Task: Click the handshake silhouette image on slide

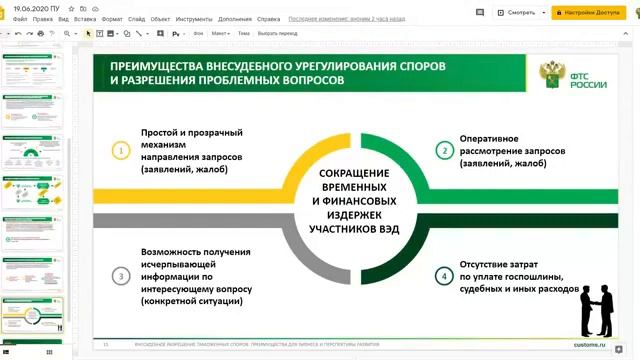Action: (x=597, y=311)
